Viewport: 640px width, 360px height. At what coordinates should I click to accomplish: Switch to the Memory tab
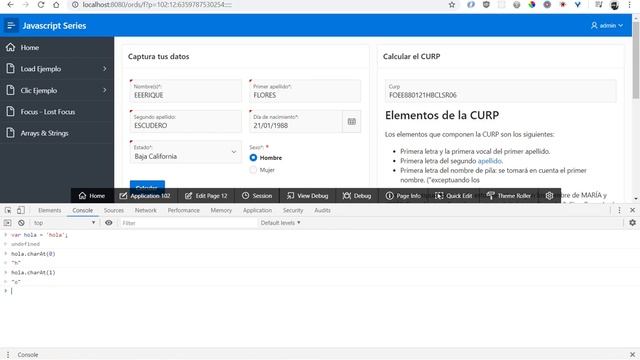click(x=221, y=210)
